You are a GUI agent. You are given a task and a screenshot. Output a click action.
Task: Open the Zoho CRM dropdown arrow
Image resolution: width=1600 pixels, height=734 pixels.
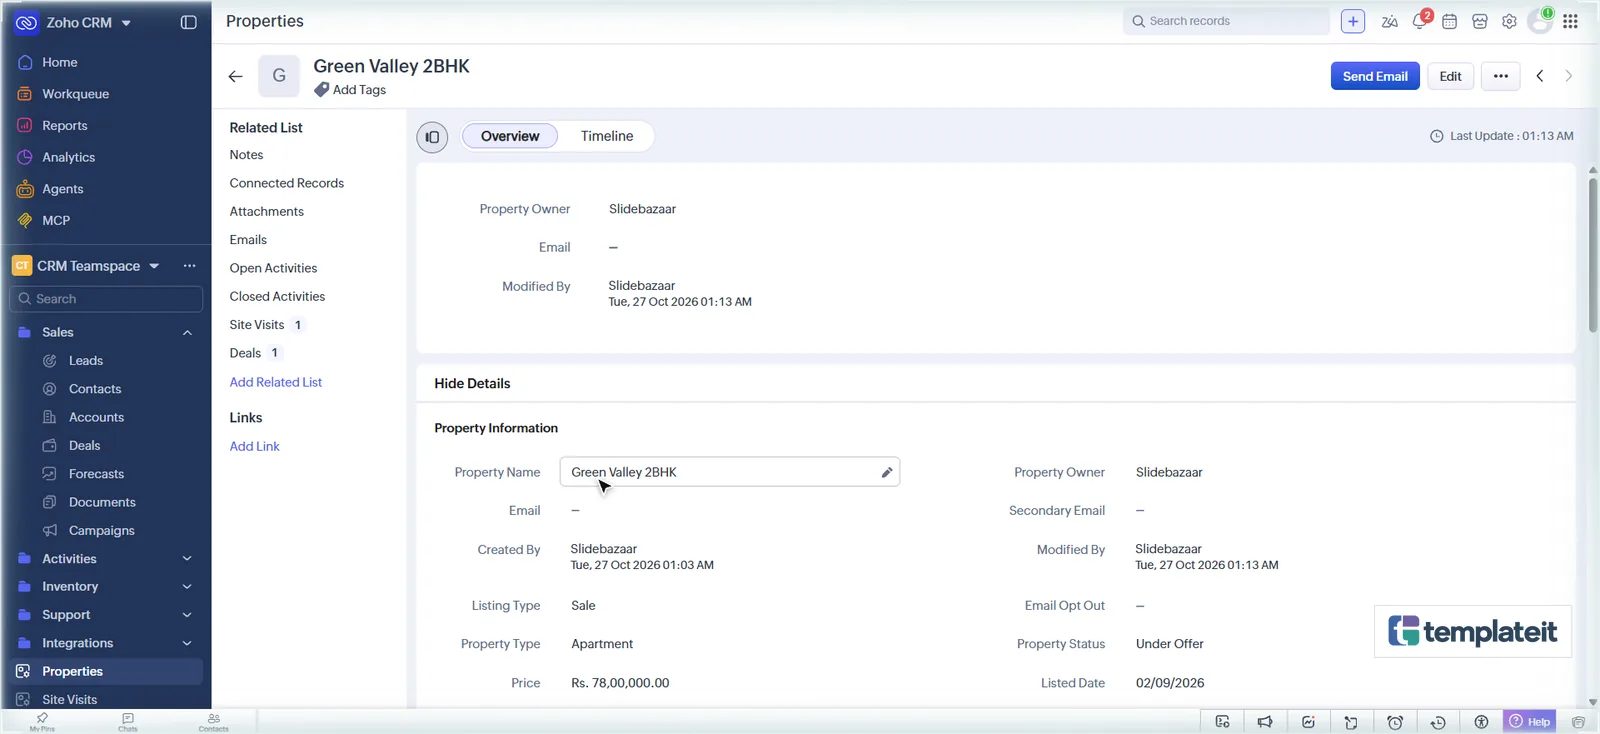point(126,23)
